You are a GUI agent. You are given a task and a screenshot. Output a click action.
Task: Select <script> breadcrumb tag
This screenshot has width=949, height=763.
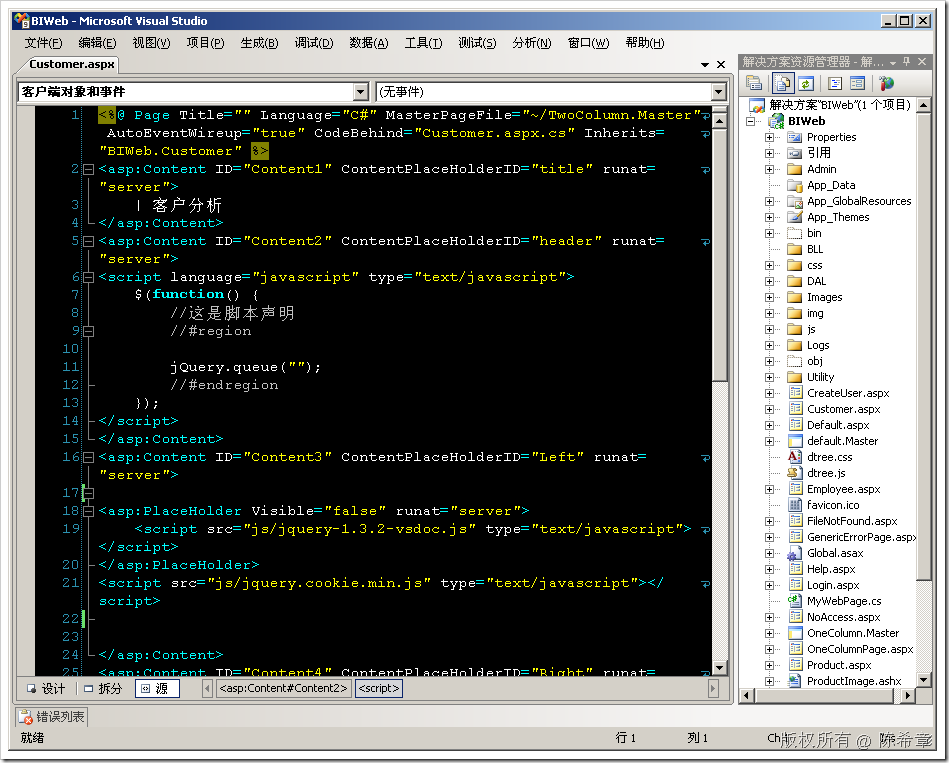click(379, 689)
